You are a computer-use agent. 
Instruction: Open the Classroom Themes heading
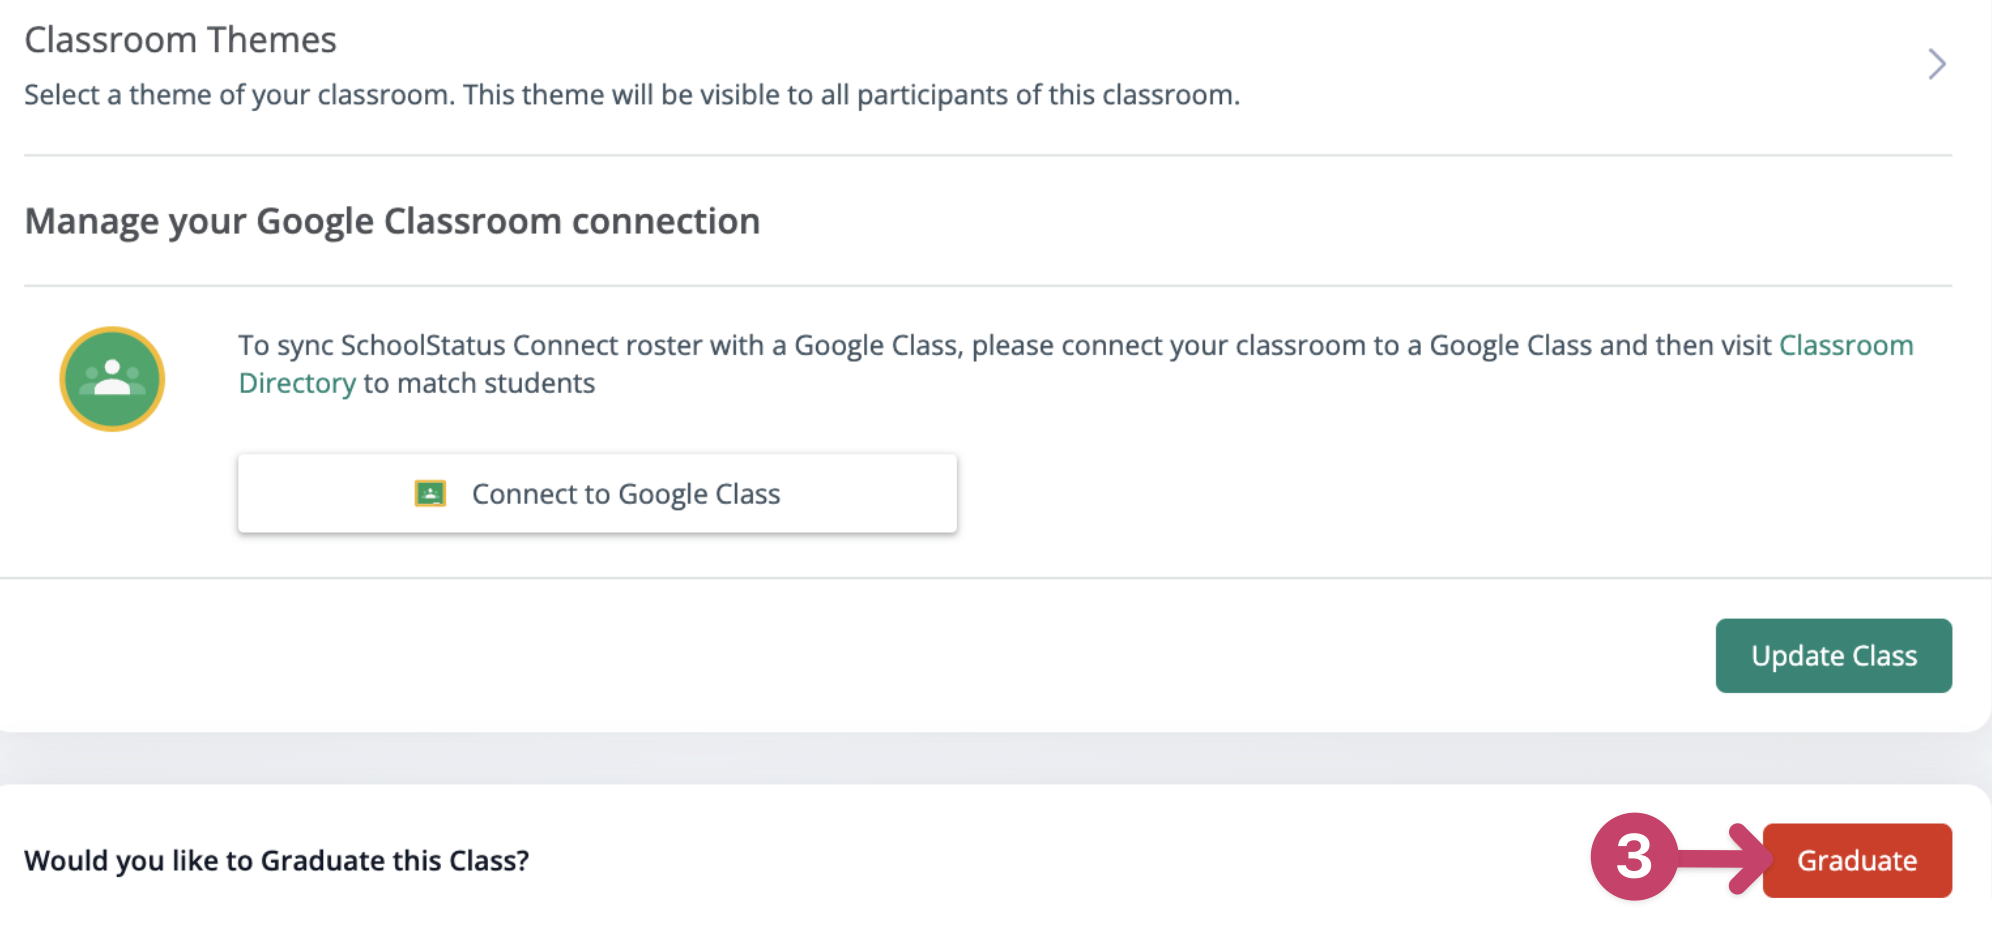coord(180,40)
